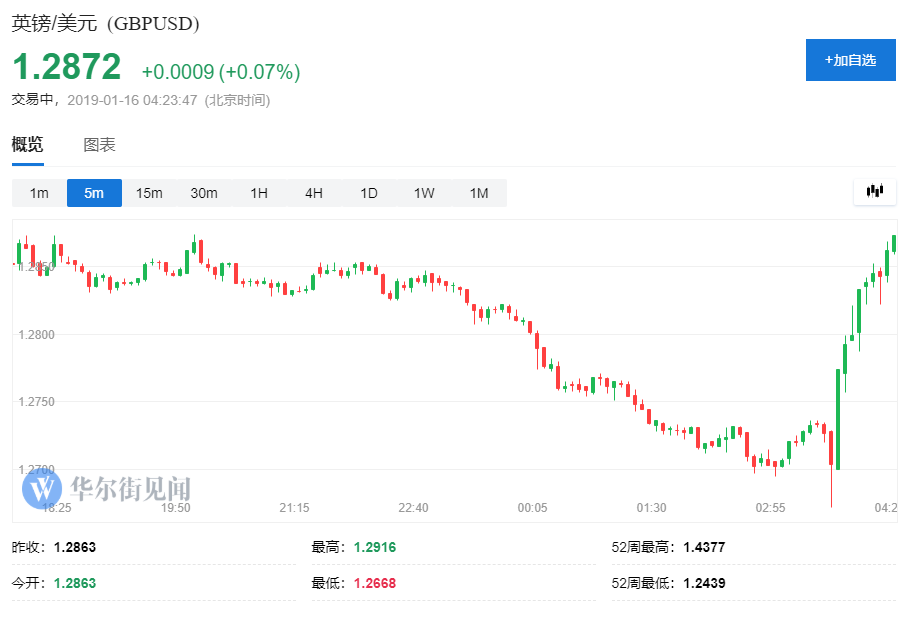Select the 1m timeframe
This screenshot has width=909, height=622.
39,193
